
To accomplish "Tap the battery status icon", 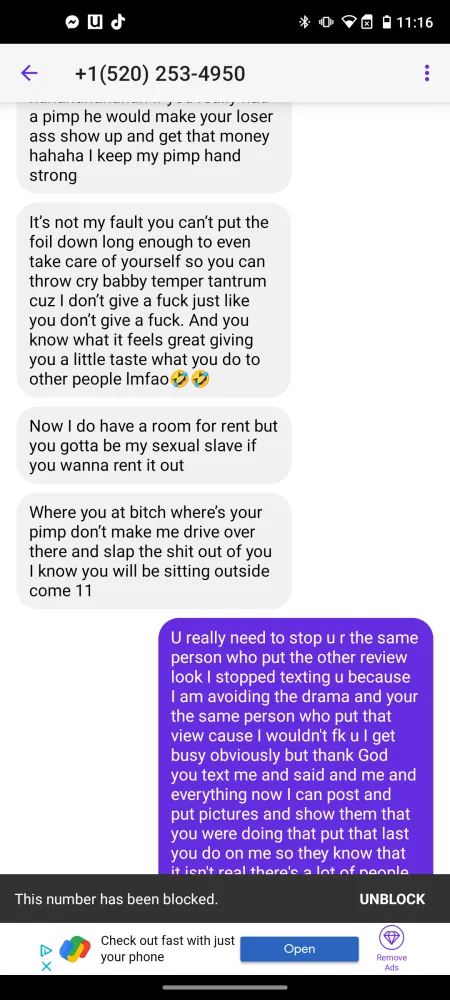I will tap(386, 22).
